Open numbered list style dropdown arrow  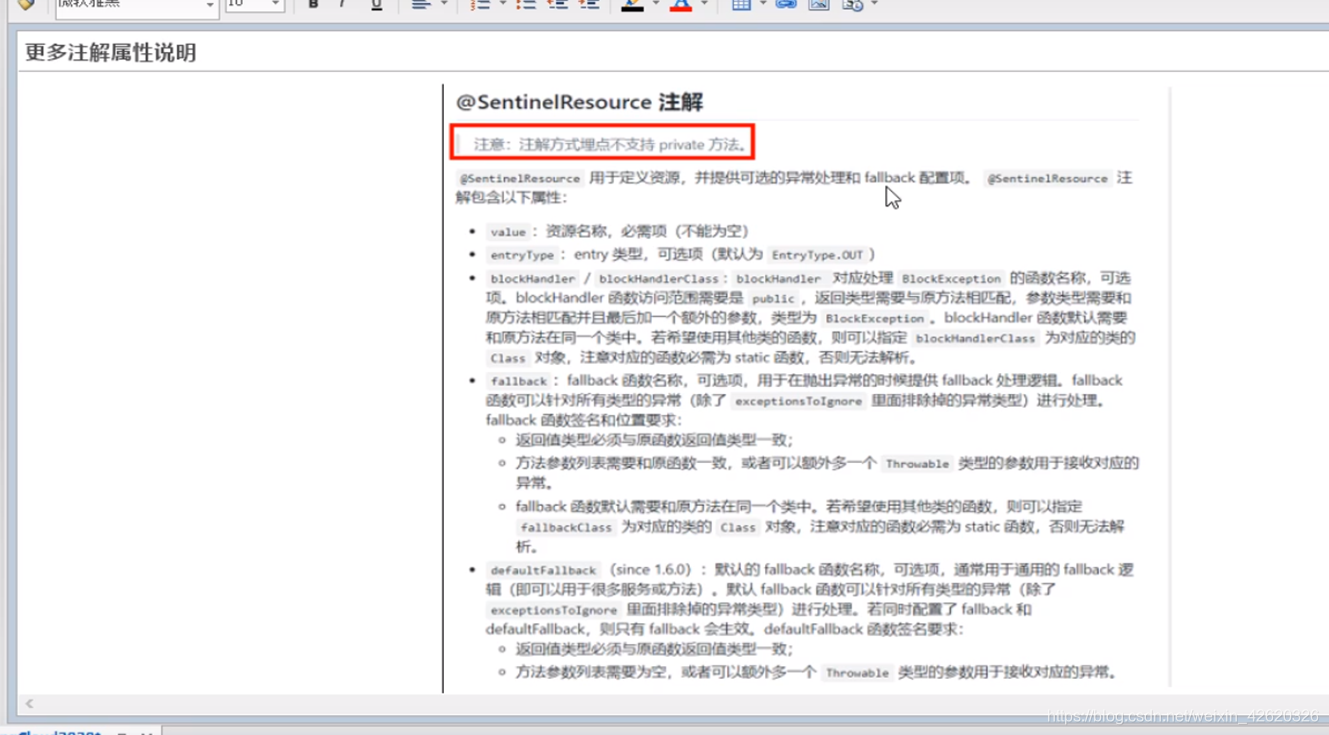click(503, 4)
